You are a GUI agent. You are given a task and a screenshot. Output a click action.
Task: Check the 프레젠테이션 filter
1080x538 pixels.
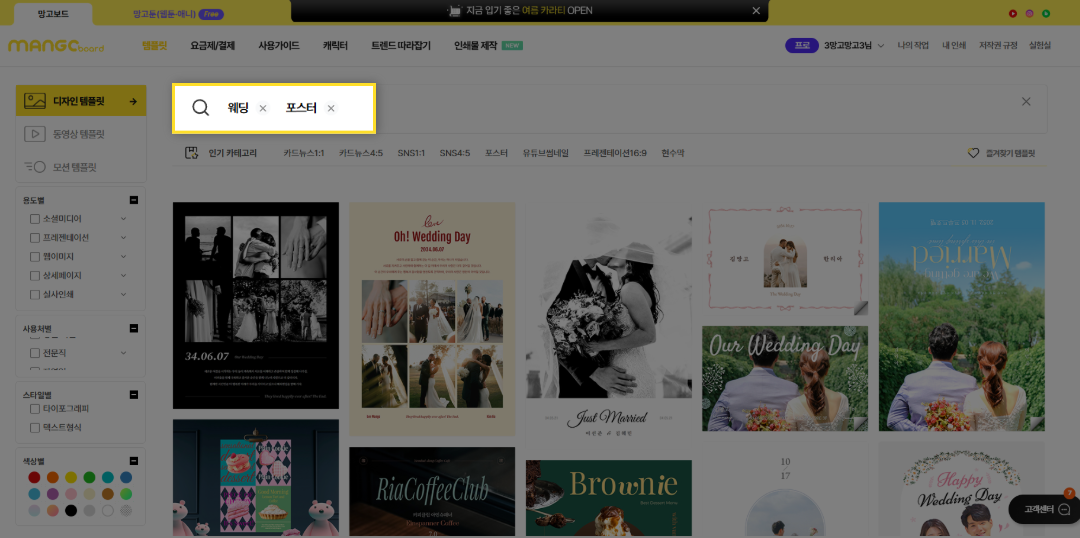(34, 238)
